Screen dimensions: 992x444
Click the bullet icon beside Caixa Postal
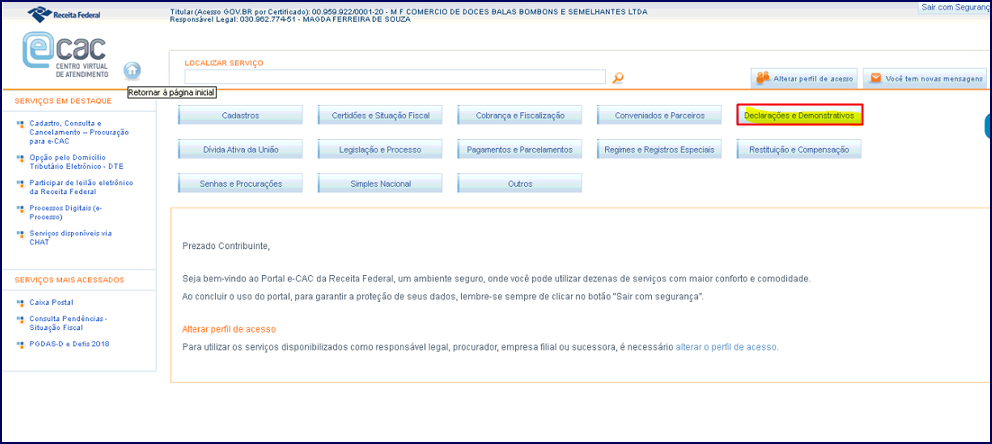click(x=21, y=303)
